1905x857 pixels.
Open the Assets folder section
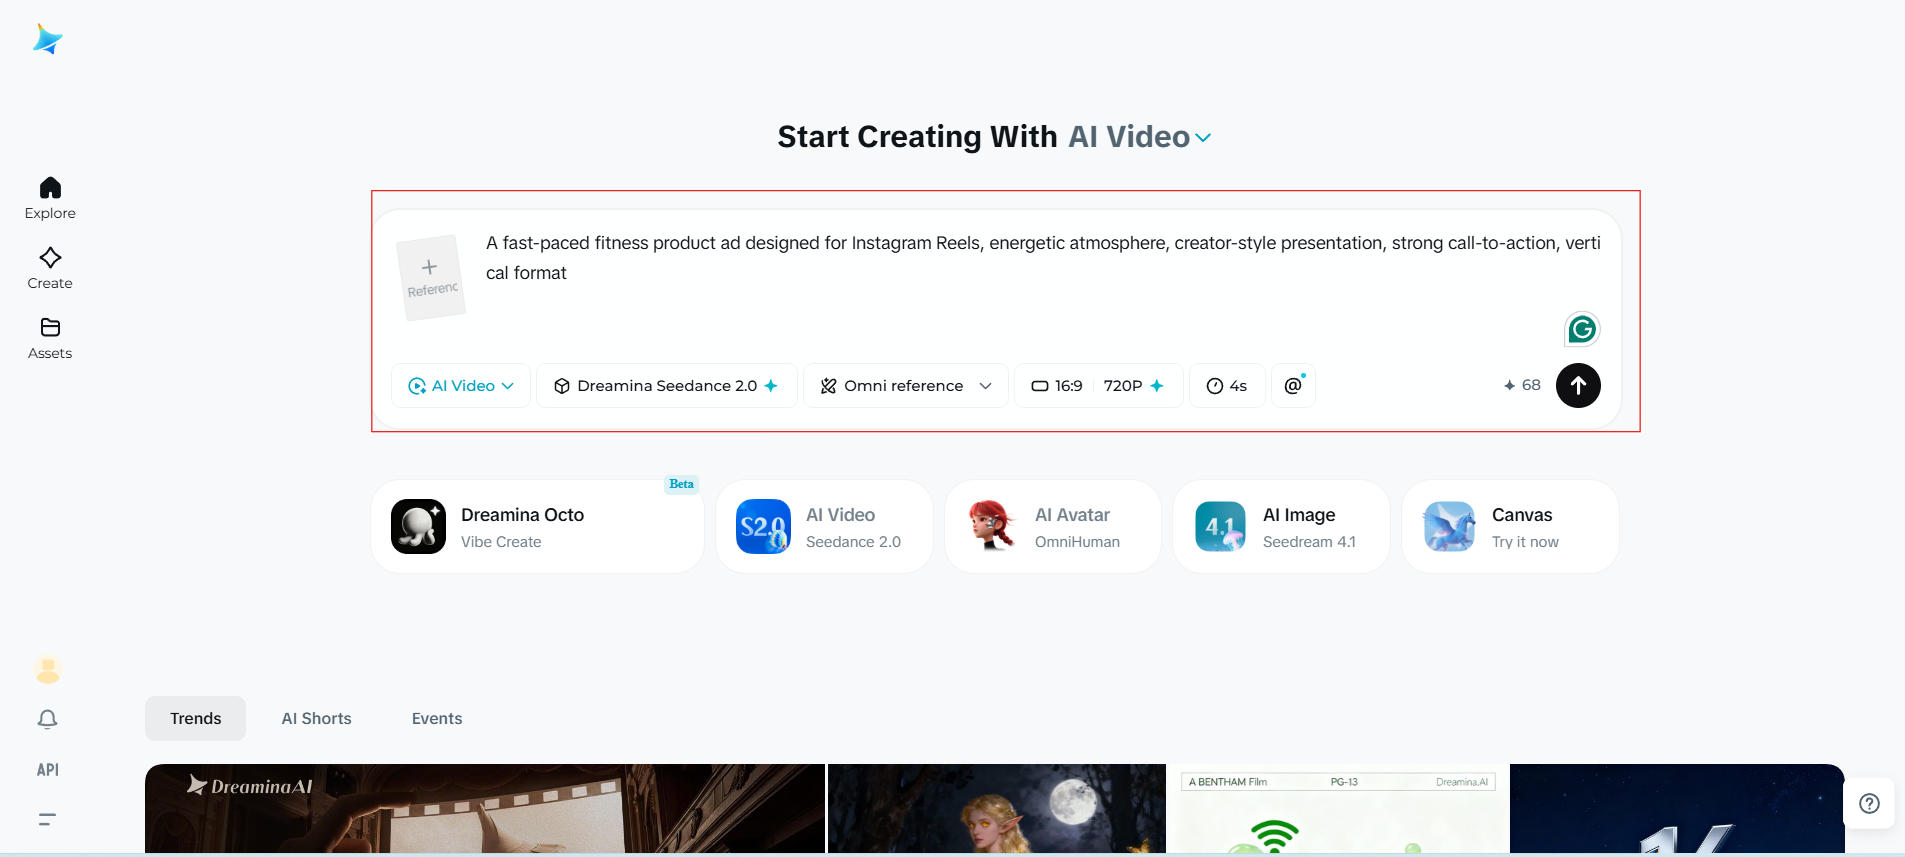(x=50, y=338)
